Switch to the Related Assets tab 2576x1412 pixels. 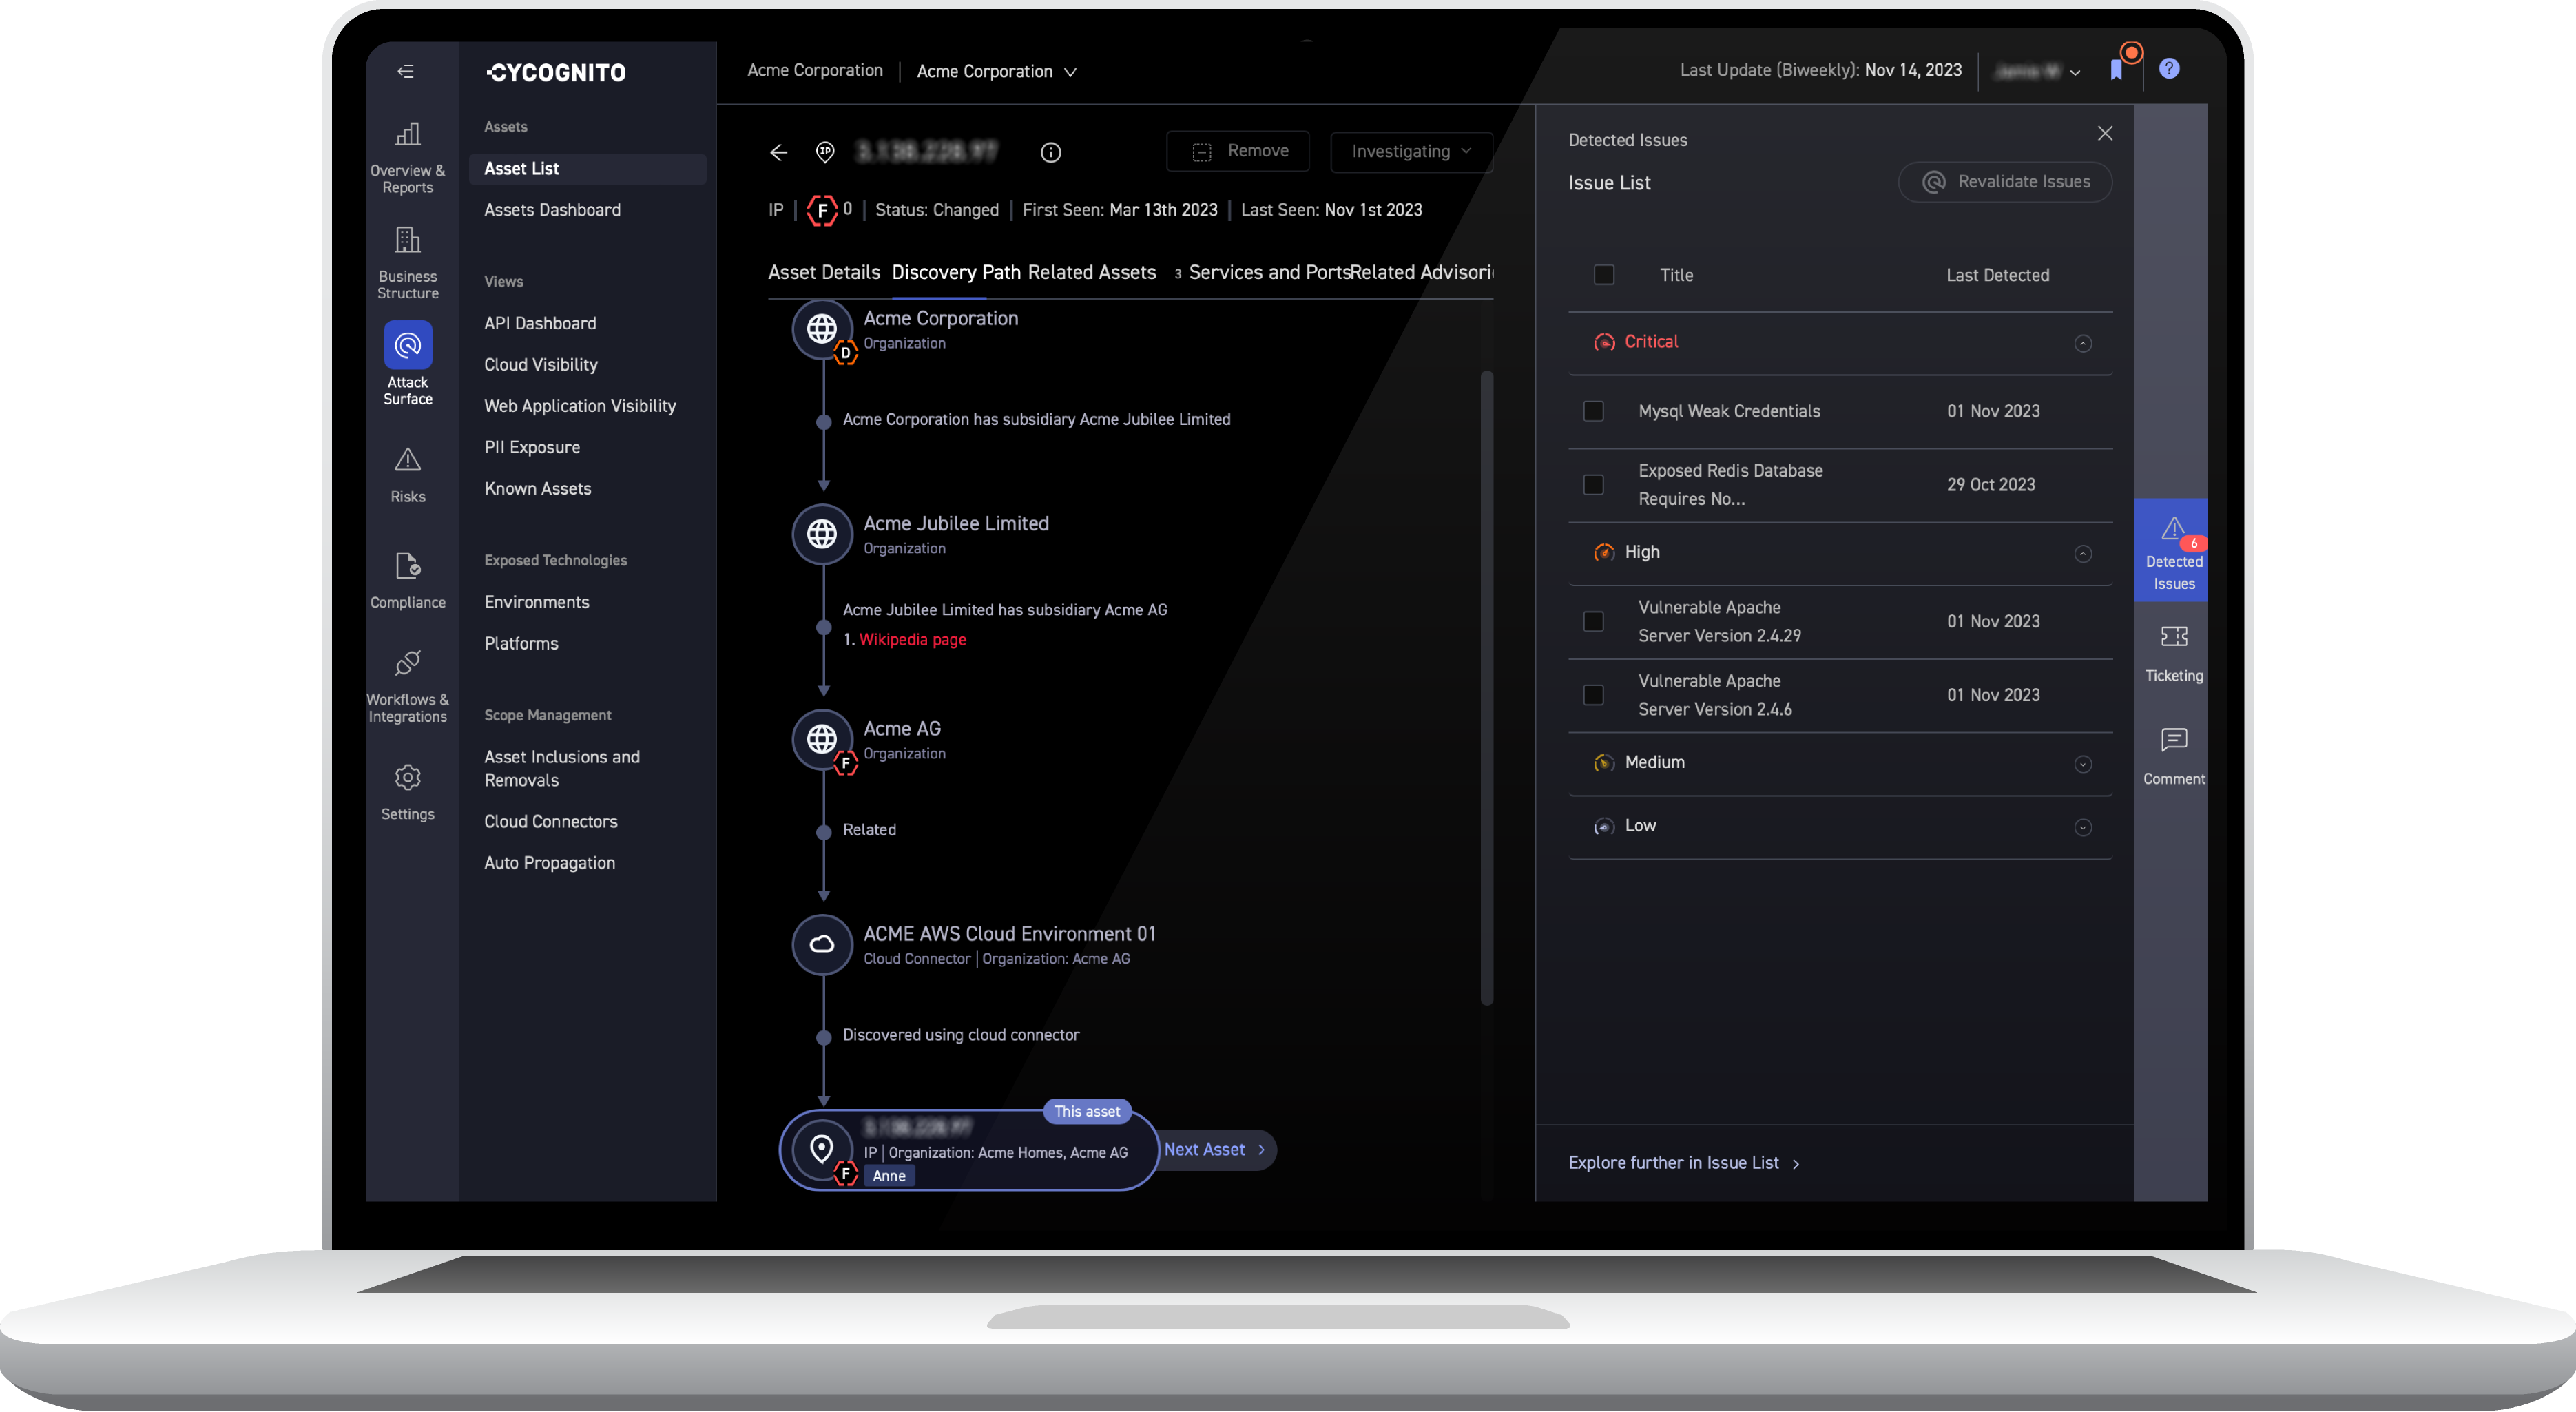point(1090,272)
